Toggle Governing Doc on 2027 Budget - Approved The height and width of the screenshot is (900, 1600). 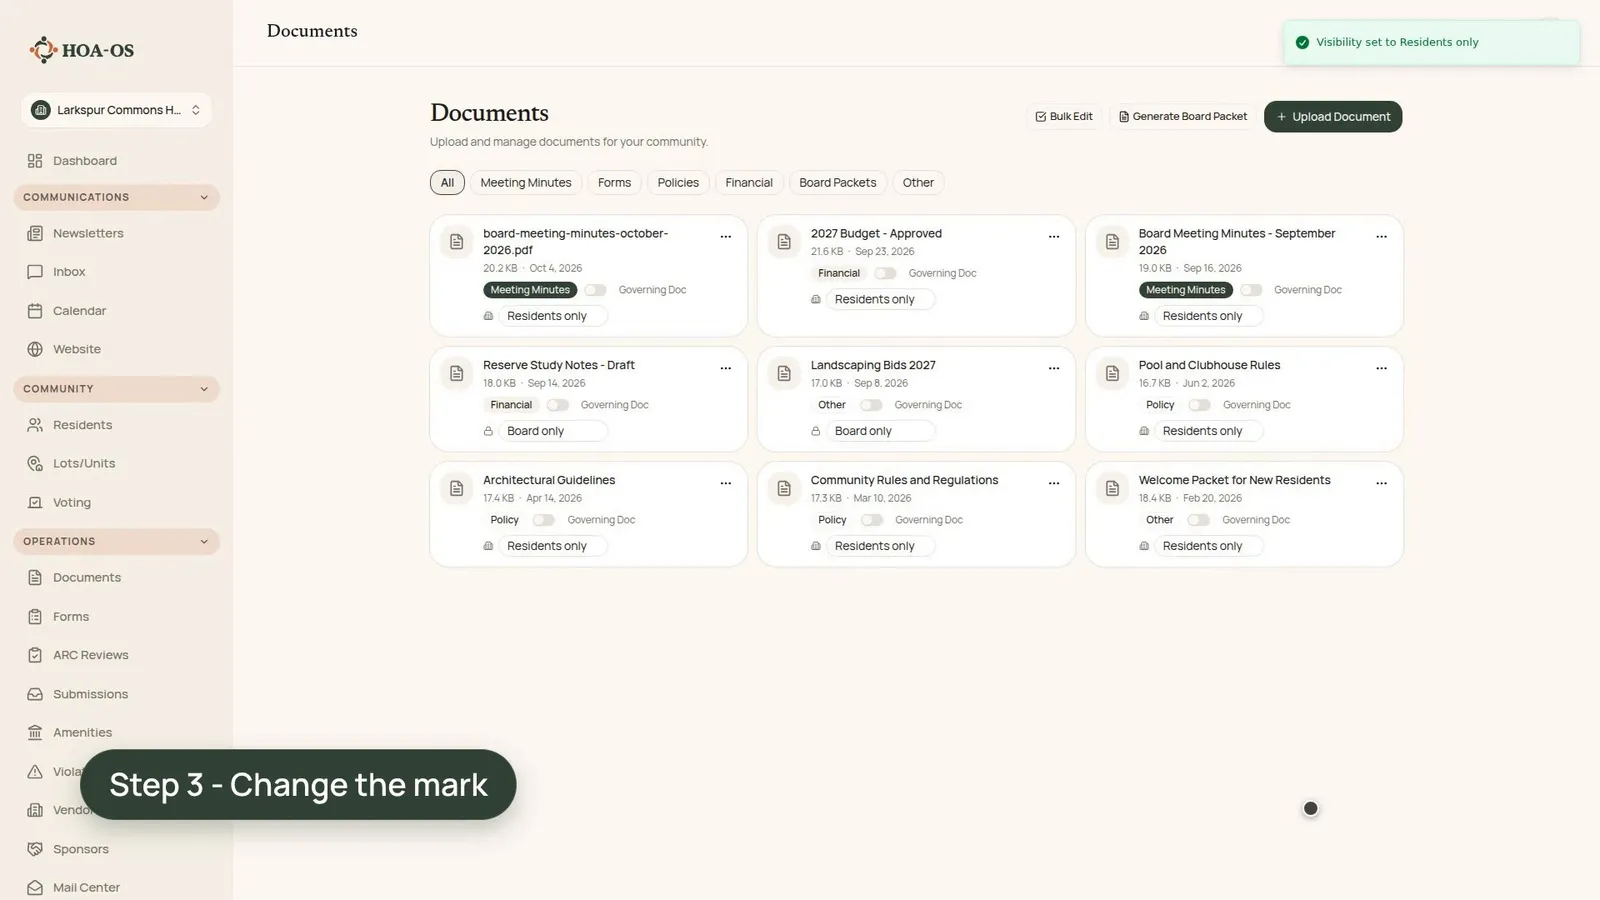coord(885,273)
